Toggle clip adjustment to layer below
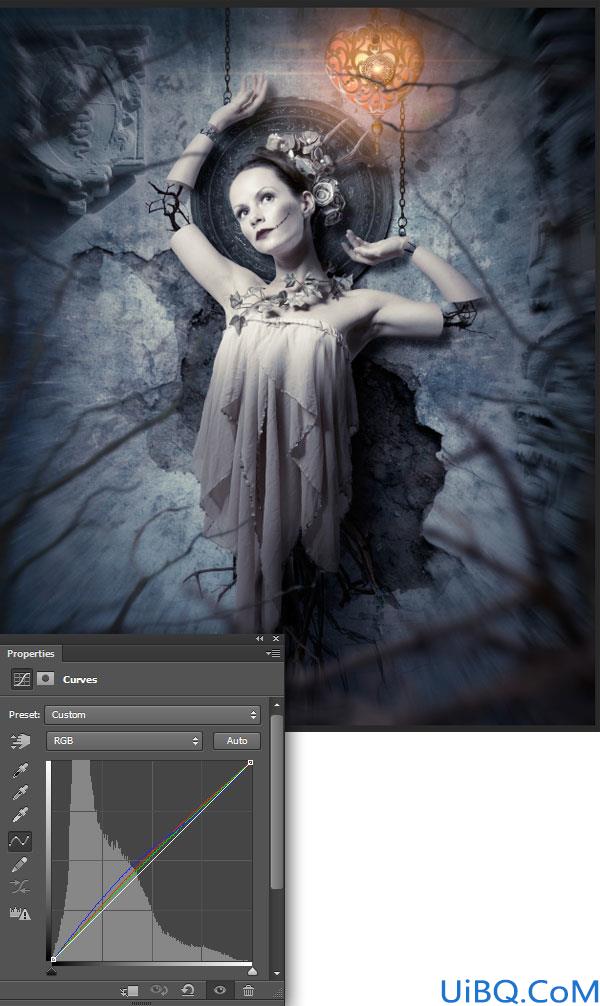Image resolution: width=600 pixels, height=1006 pixels. (x=129, y=991)
